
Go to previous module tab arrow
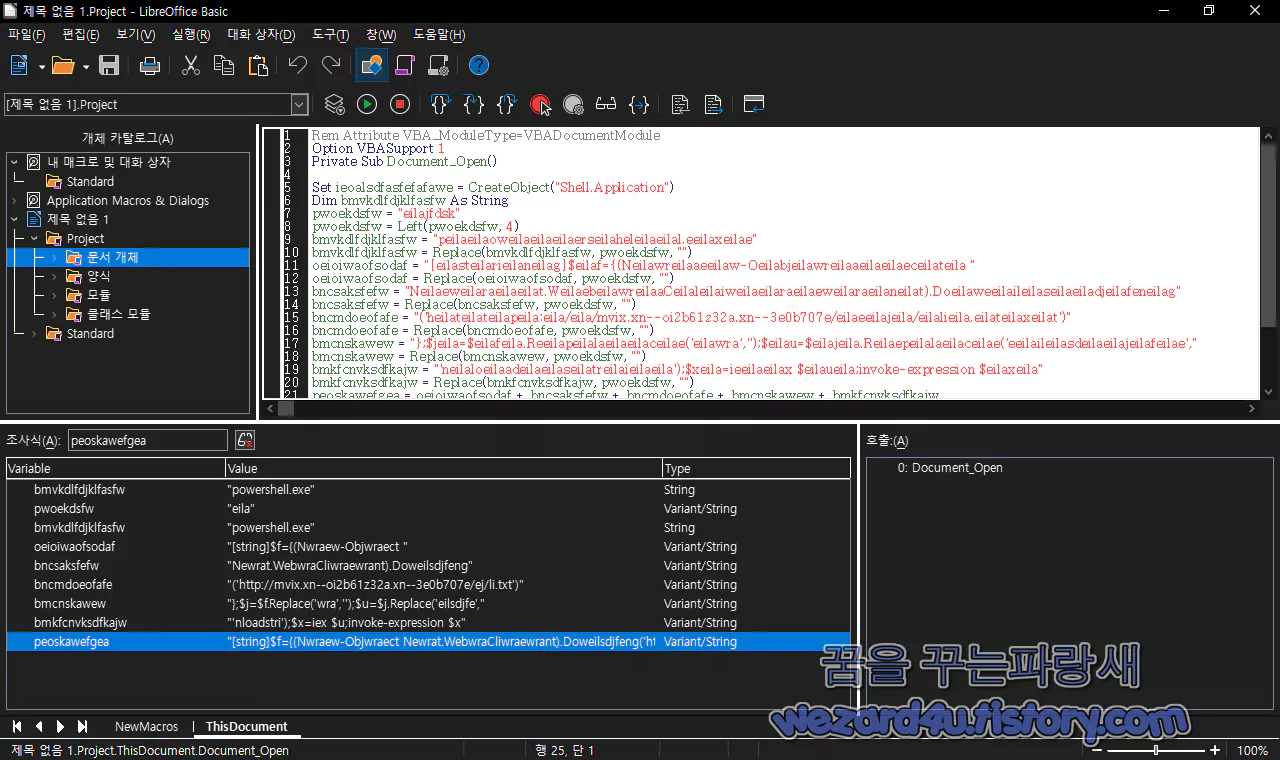click(x=39, y=727)
